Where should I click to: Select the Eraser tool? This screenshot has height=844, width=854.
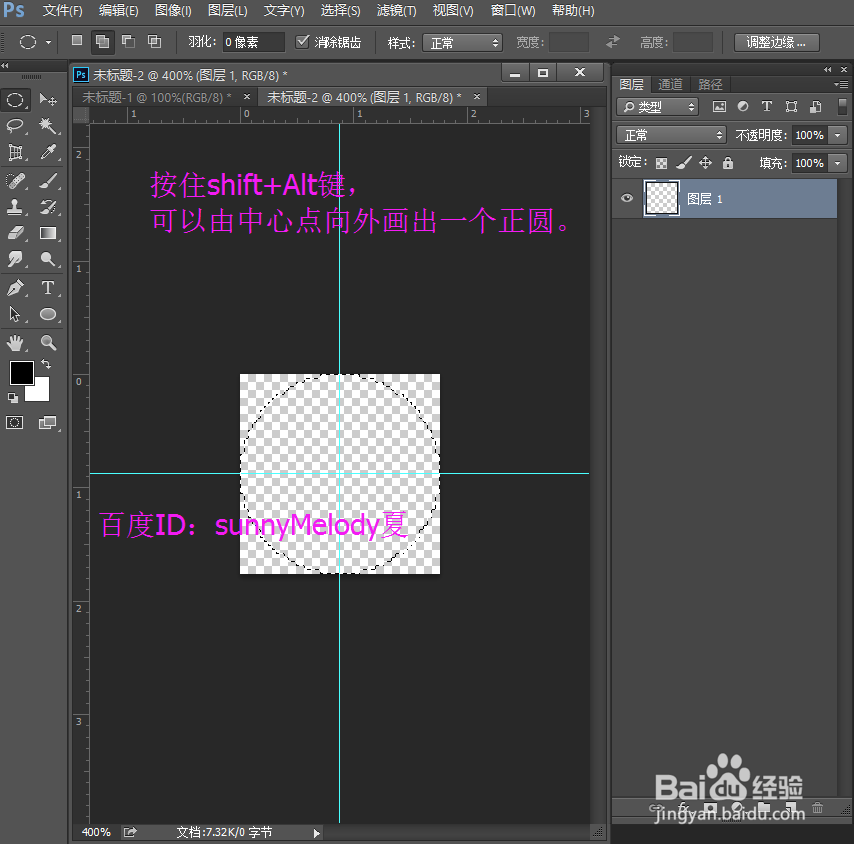point(15,233)
